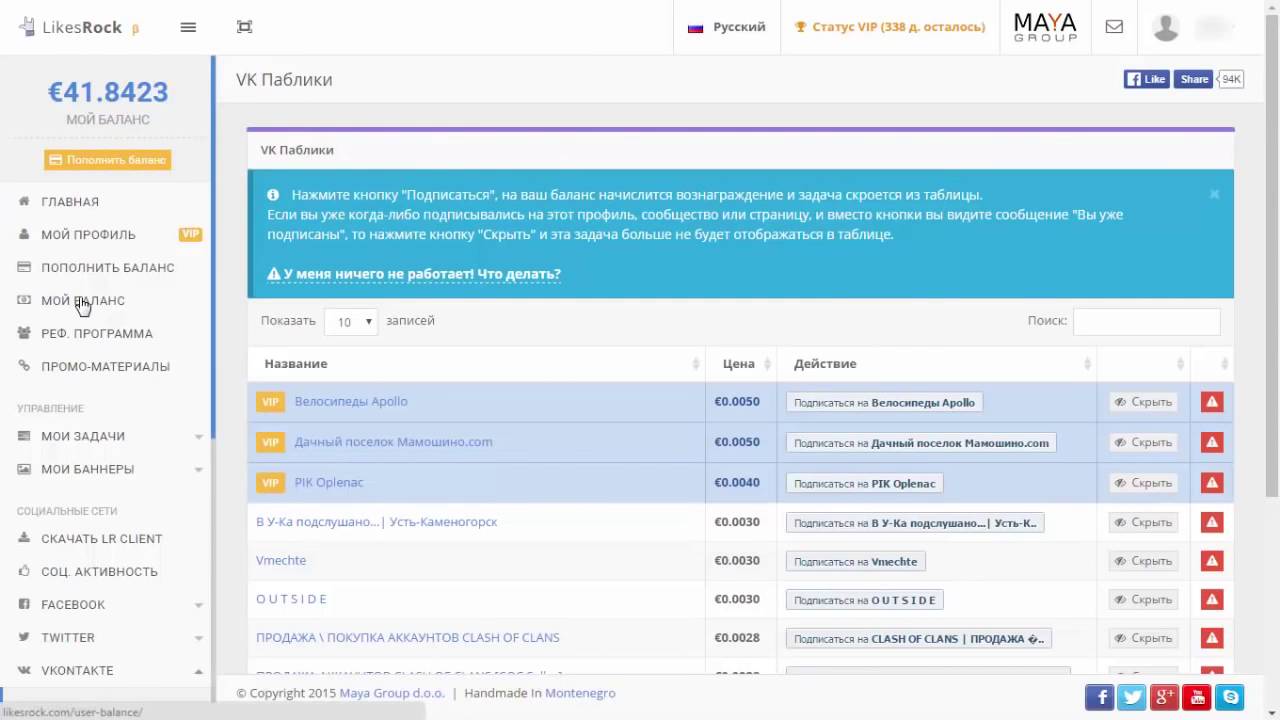The image size is (1280, 720).
Task: Toggle the hamburger sidebar menu icon
Action: [188, 27]
